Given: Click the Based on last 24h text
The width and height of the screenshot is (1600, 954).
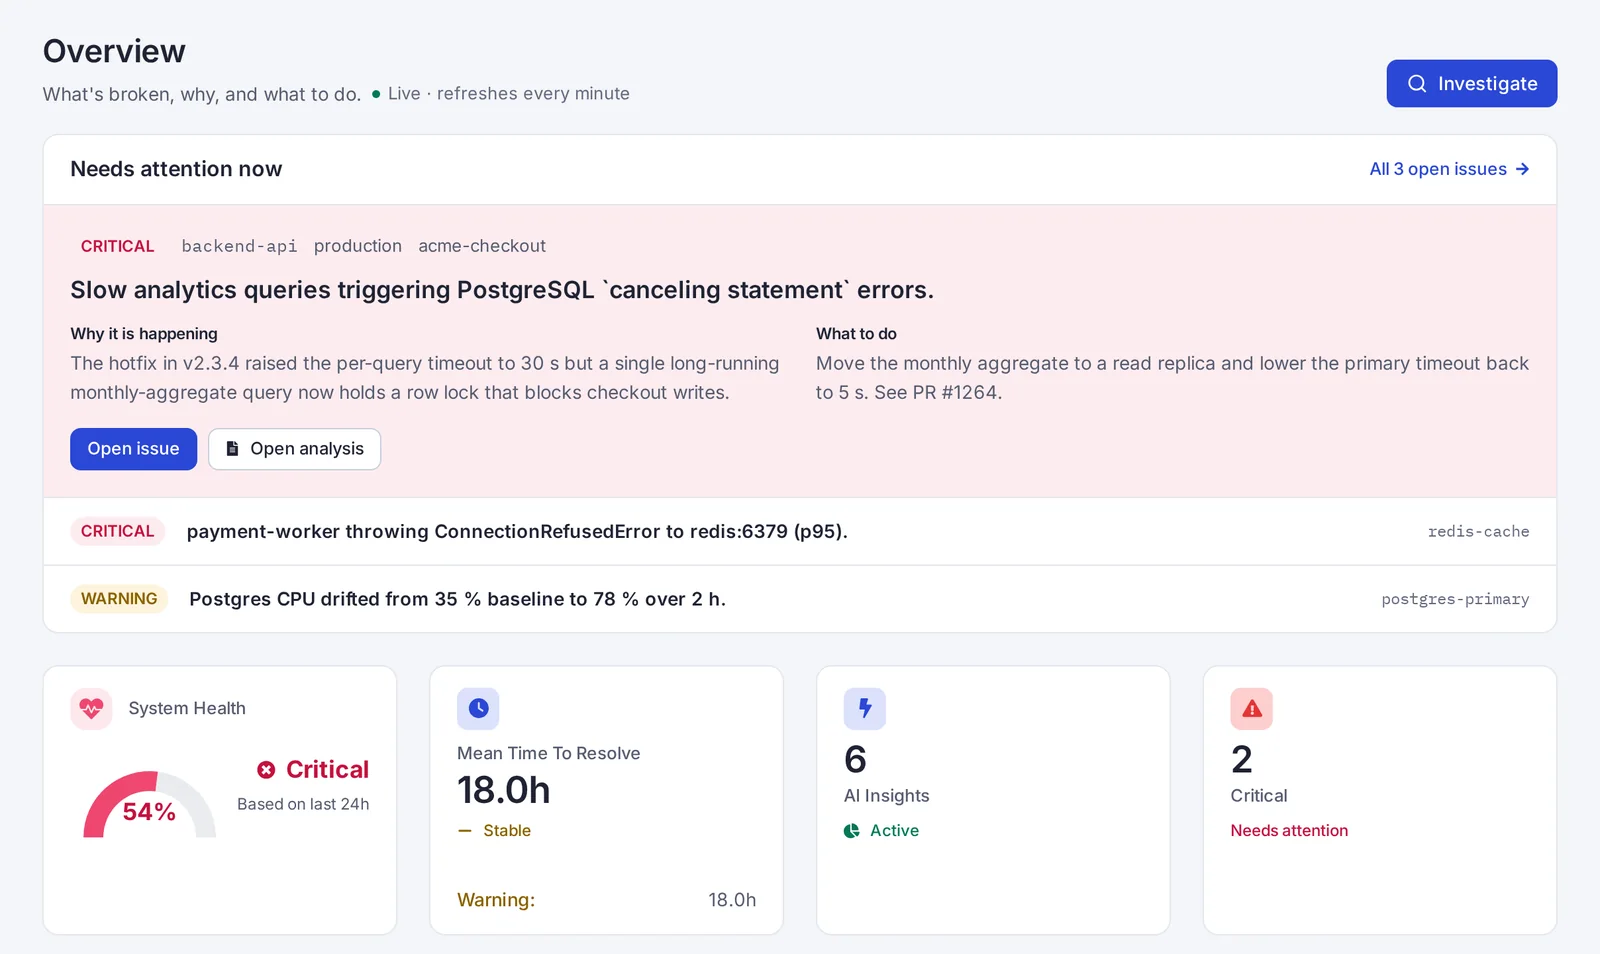Looking at the screenshot, I should [303, 804].
